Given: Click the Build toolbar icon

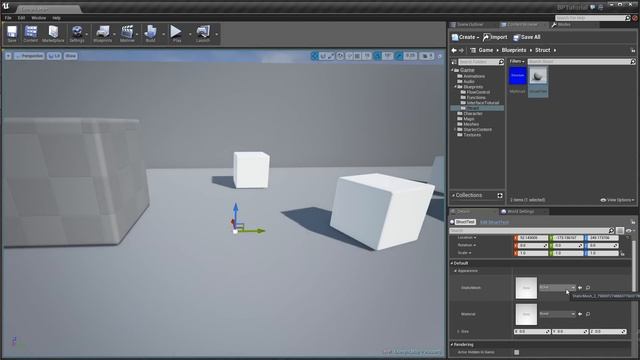Looking at the screenshot, I should [150, 33].
